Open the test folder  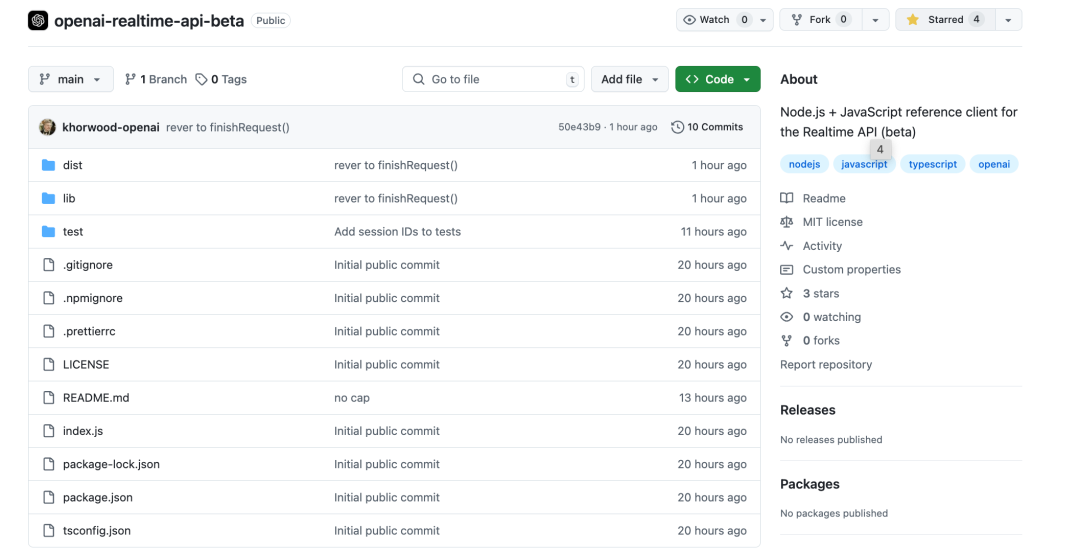73,232
